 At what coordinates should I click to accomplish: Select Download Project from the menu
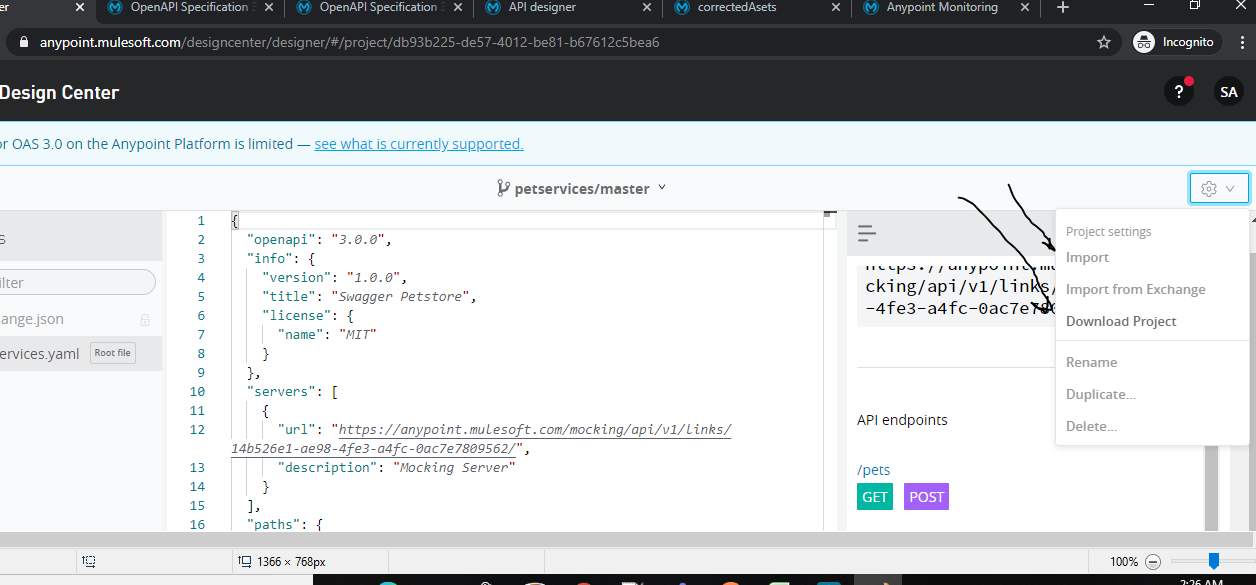click(x=1121, y=321)
